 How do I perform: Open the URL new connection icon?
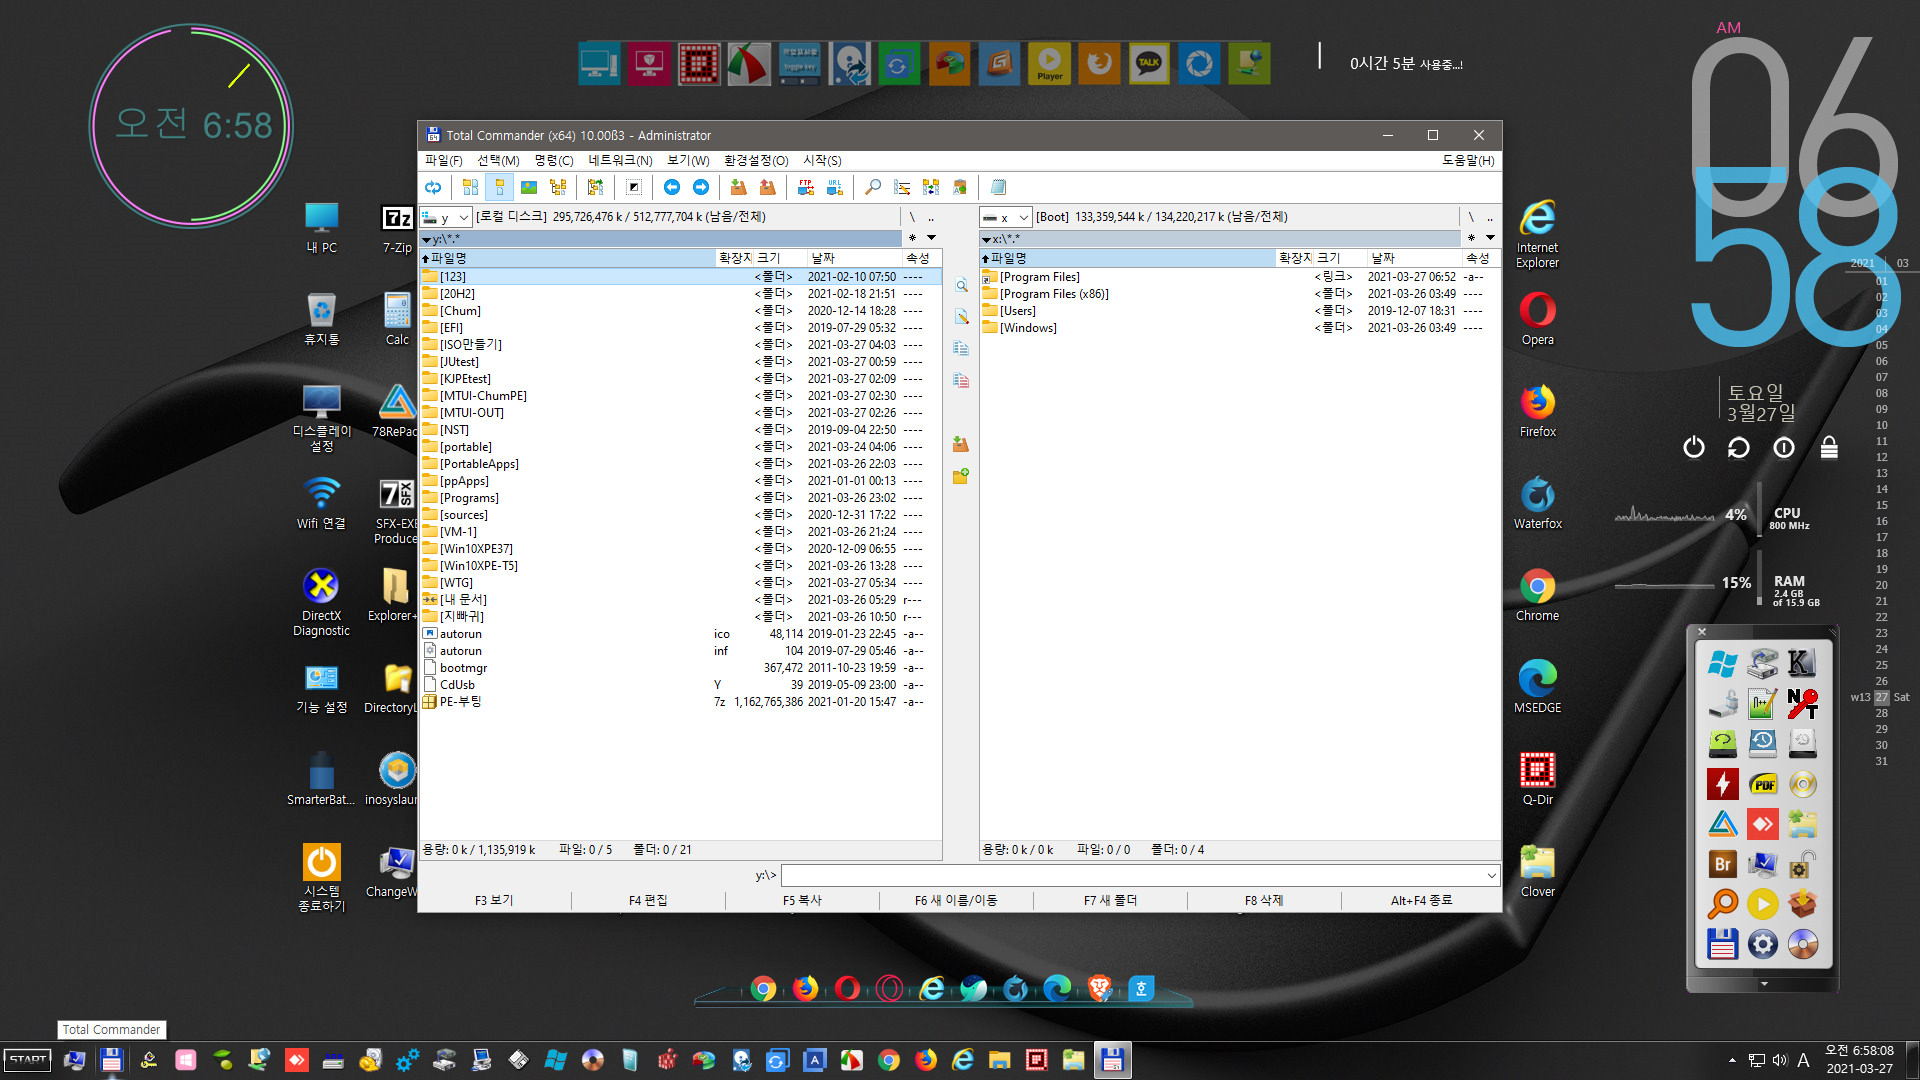coord(834,187)
